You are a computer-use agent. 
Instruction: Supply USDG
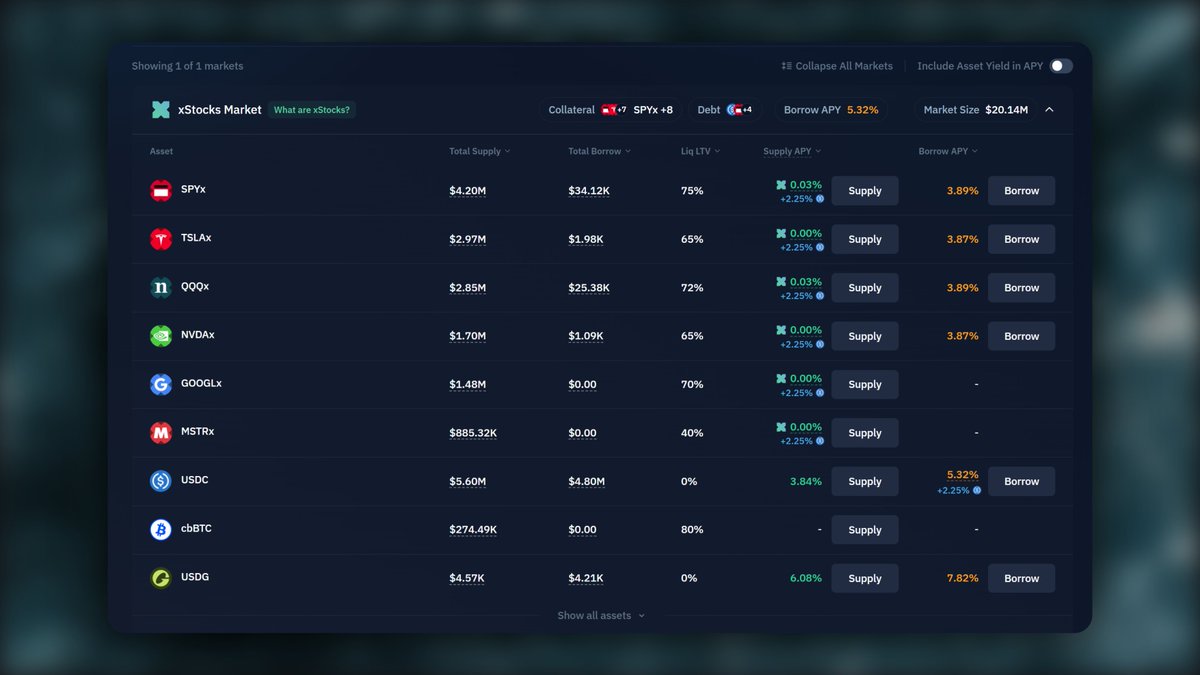point(865,578)
